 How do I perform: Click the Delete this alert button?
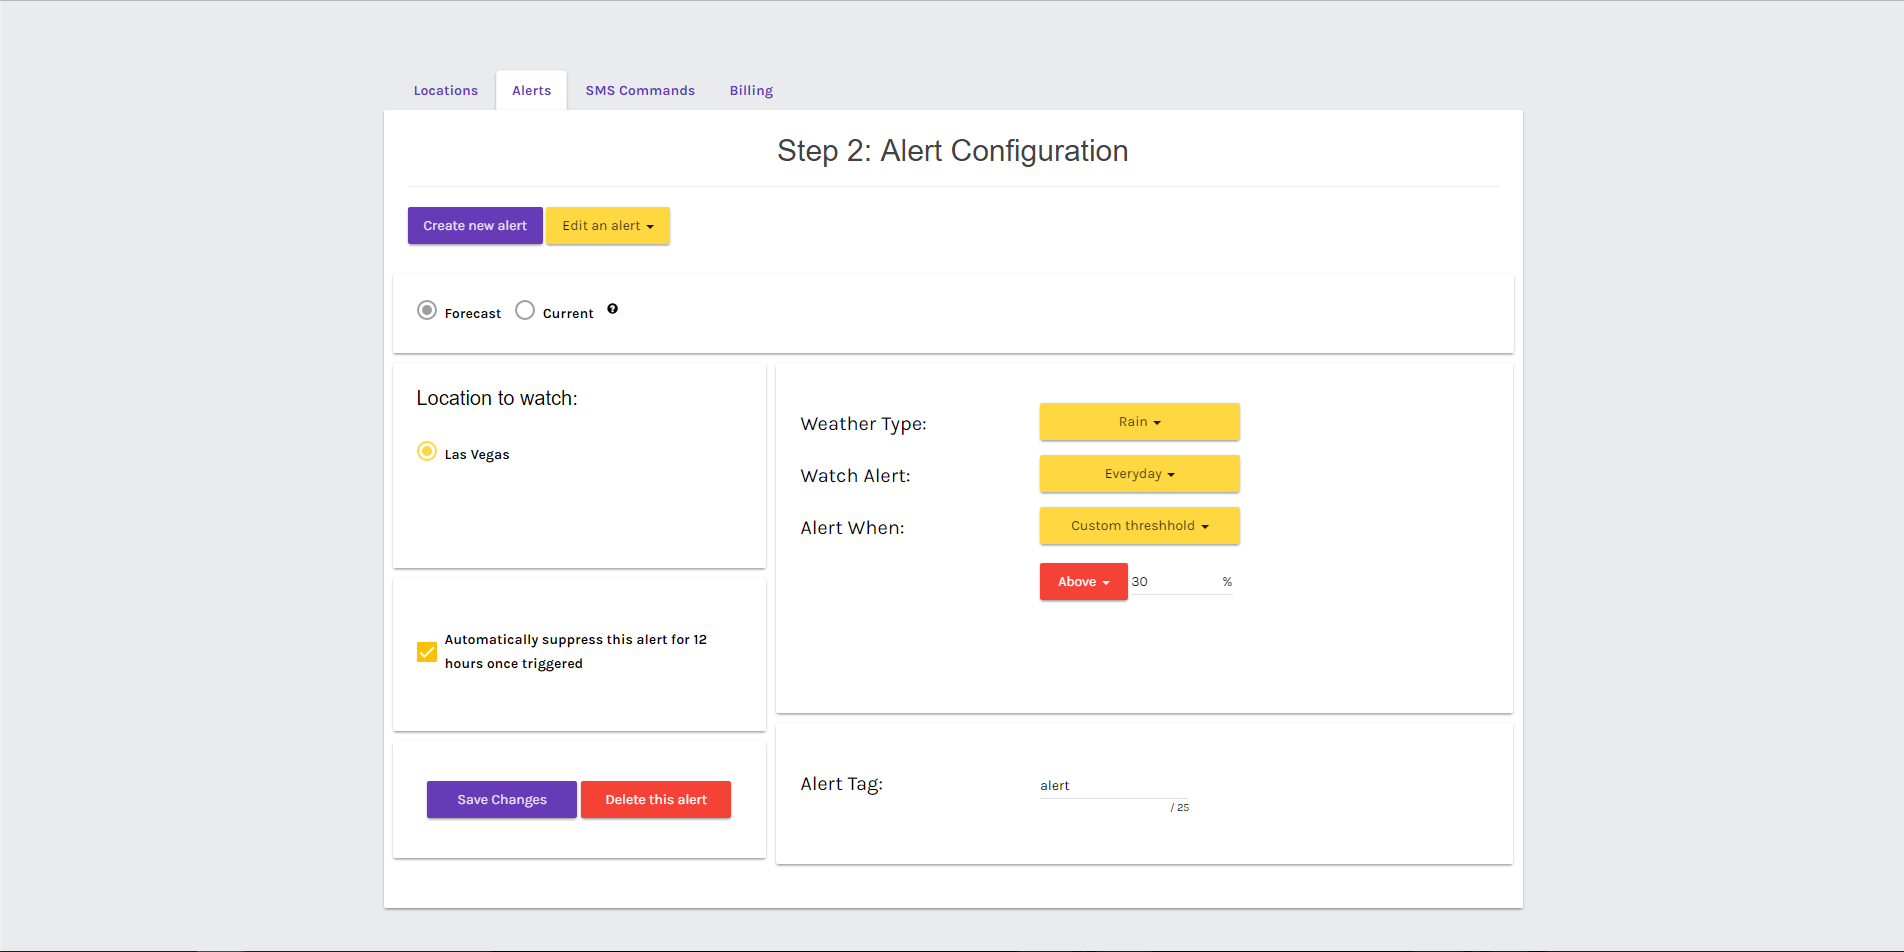point(656,800)
